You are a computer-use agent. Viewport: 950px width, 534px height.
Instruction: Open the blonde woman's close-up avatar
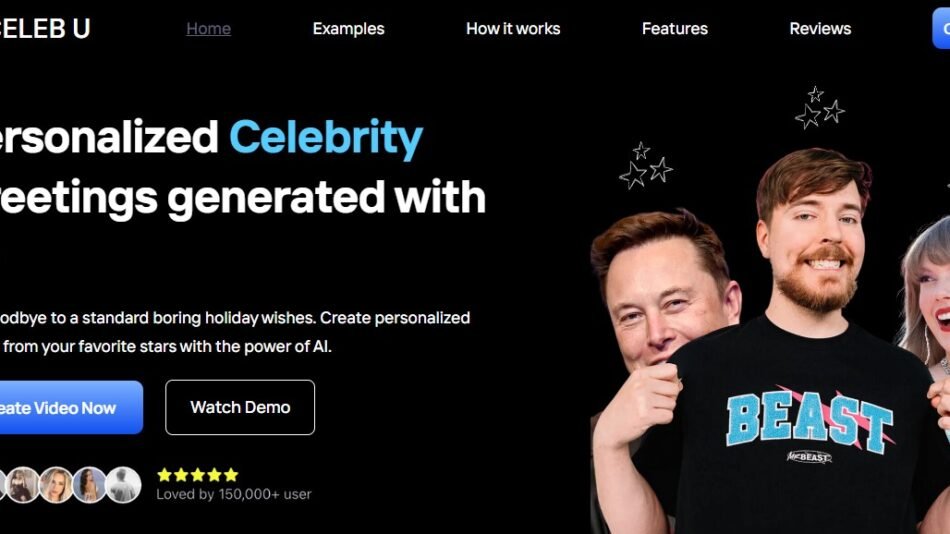(x=56, y=485)
